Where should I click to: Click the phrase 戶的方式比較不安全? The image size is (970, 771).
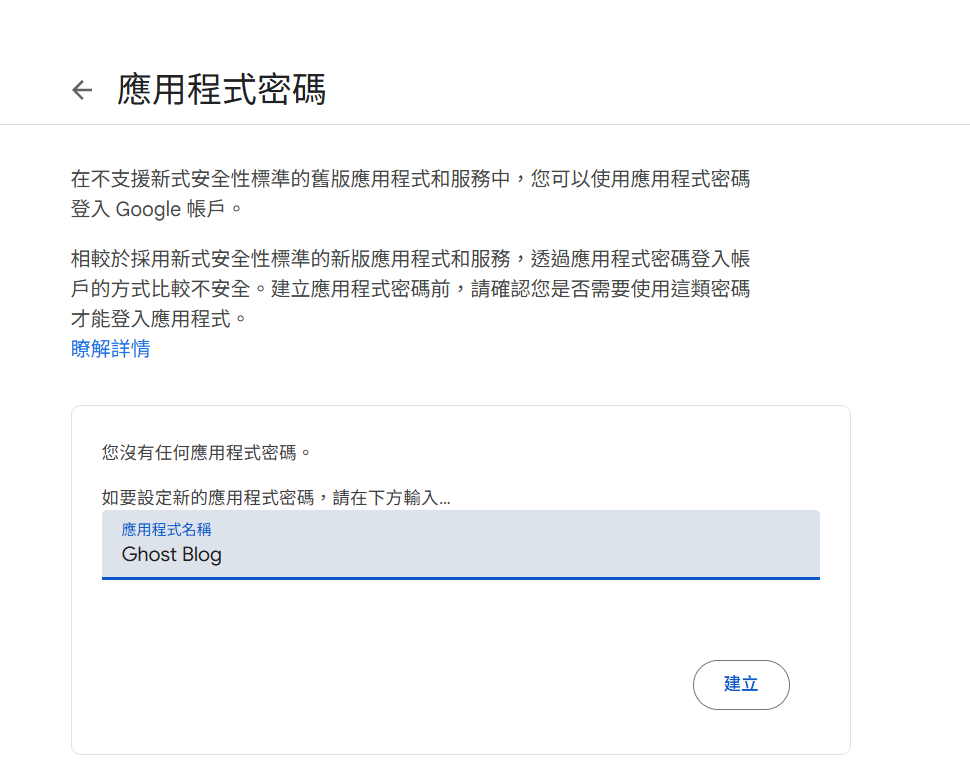tap(170, 290)
